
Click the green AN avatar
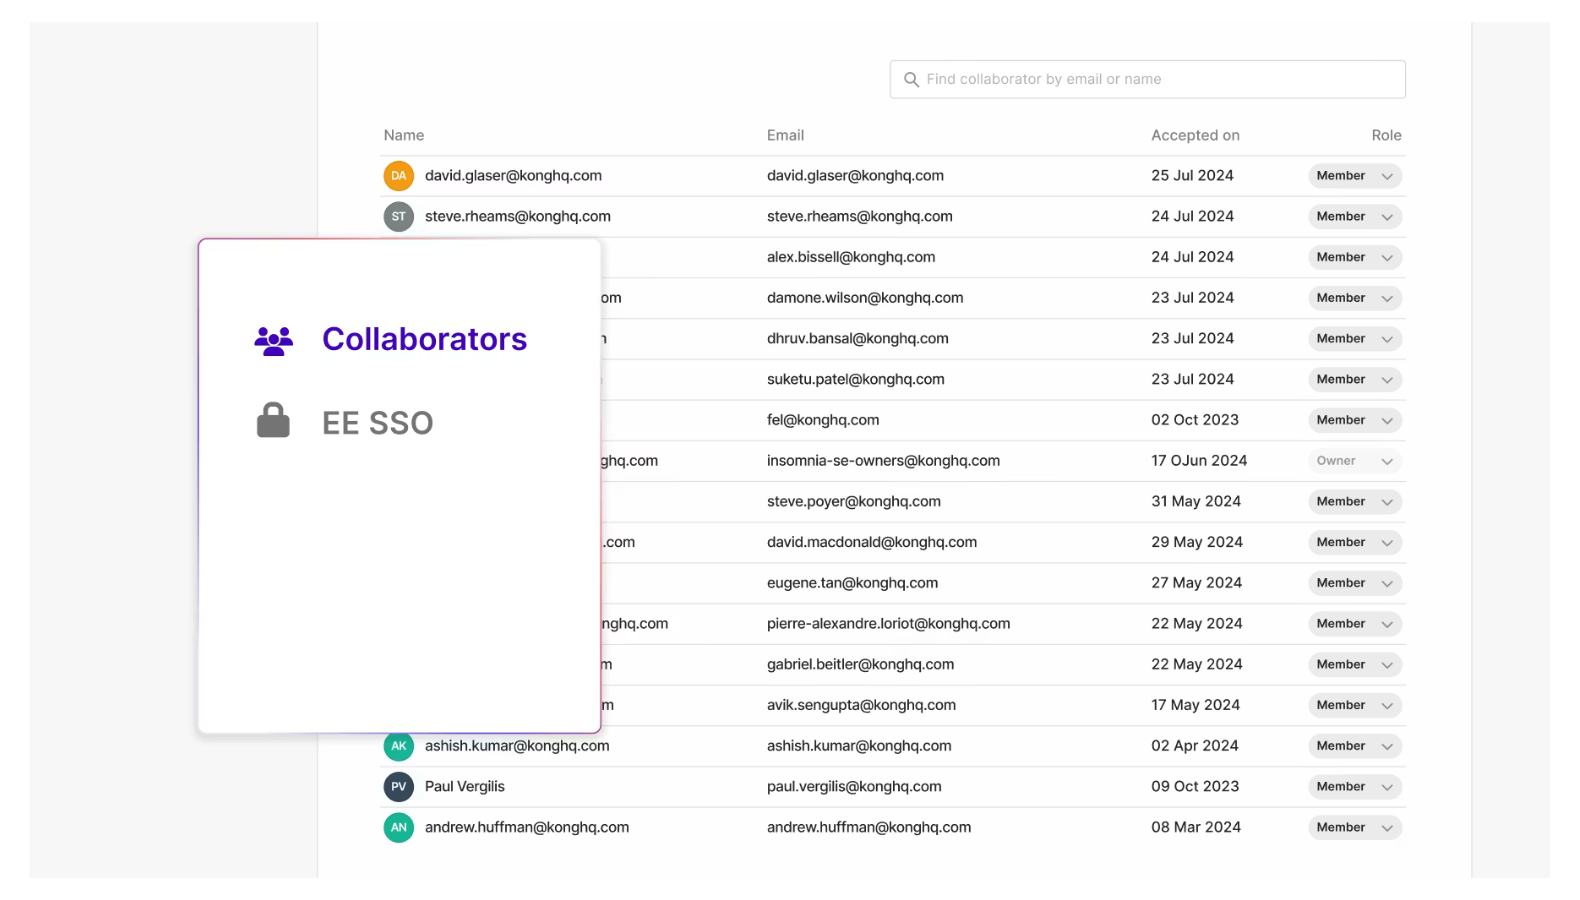point(399,828)
